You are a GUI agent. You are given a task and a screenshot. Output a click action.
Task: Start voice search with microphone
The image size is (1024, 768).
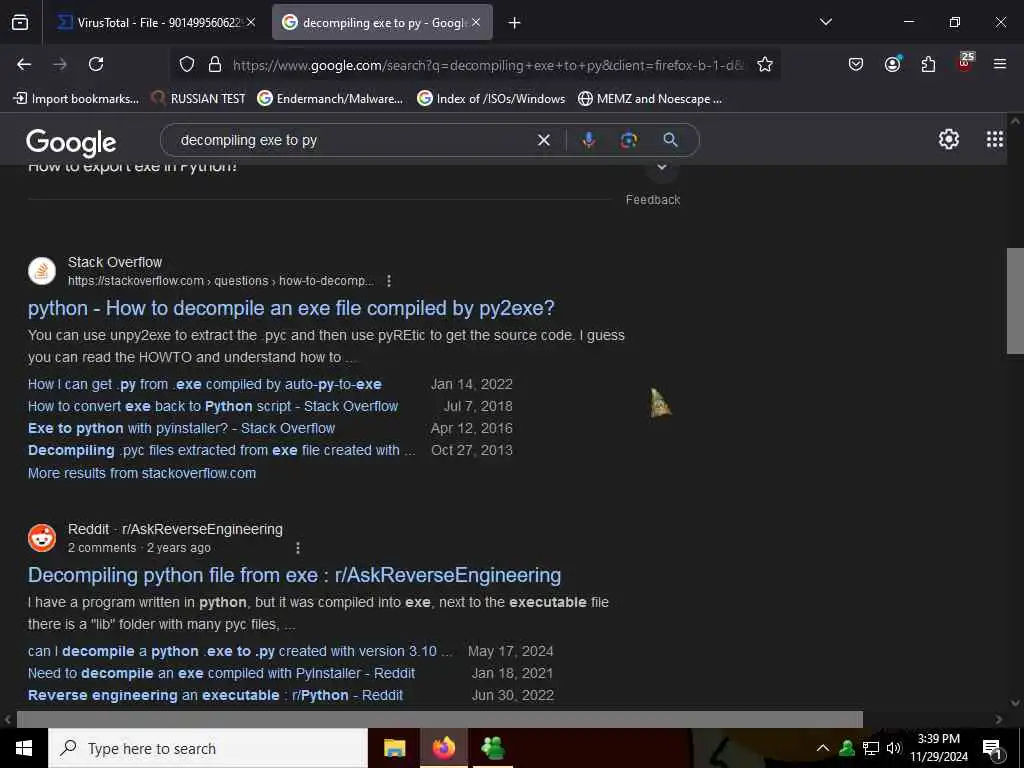tap(588, 140)
